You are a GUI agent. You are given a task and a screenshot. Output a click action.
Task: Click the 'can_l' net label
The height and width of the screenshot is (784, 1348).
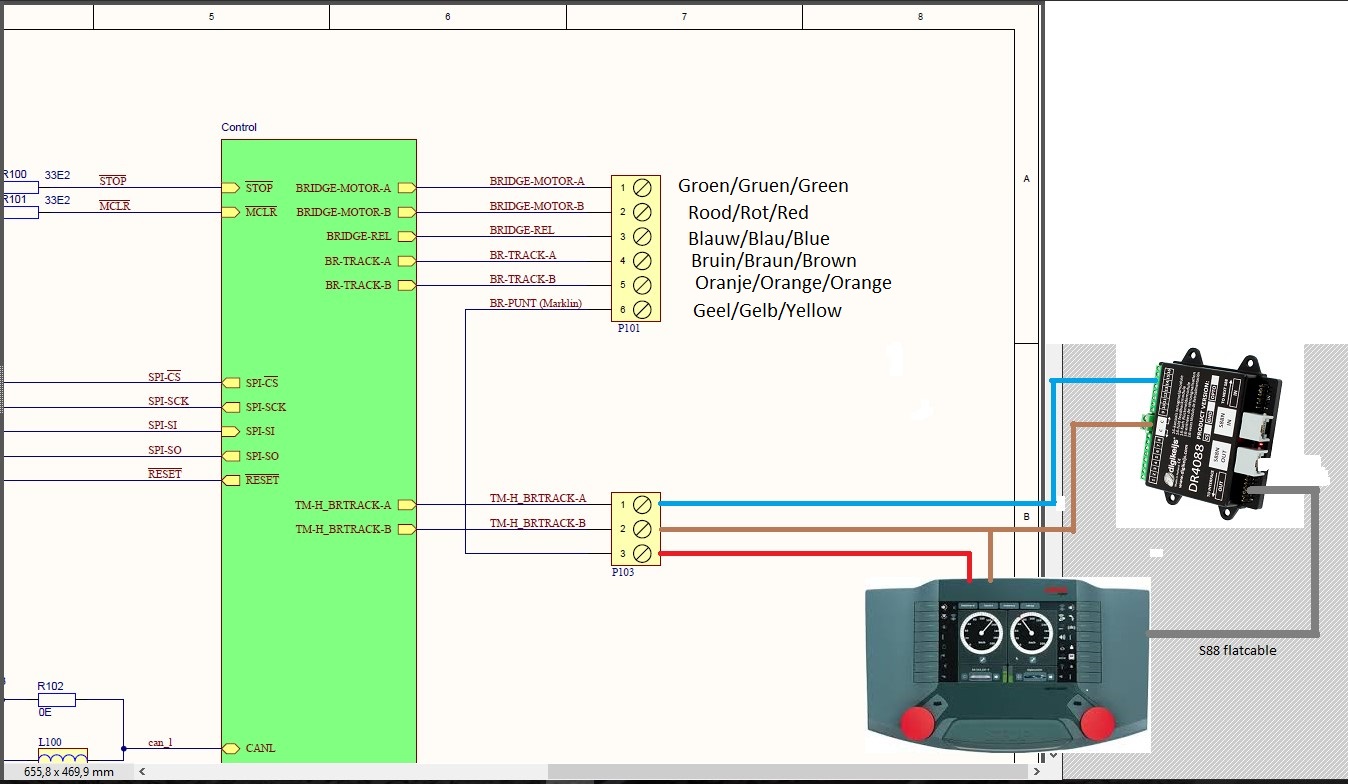[160, 741]
